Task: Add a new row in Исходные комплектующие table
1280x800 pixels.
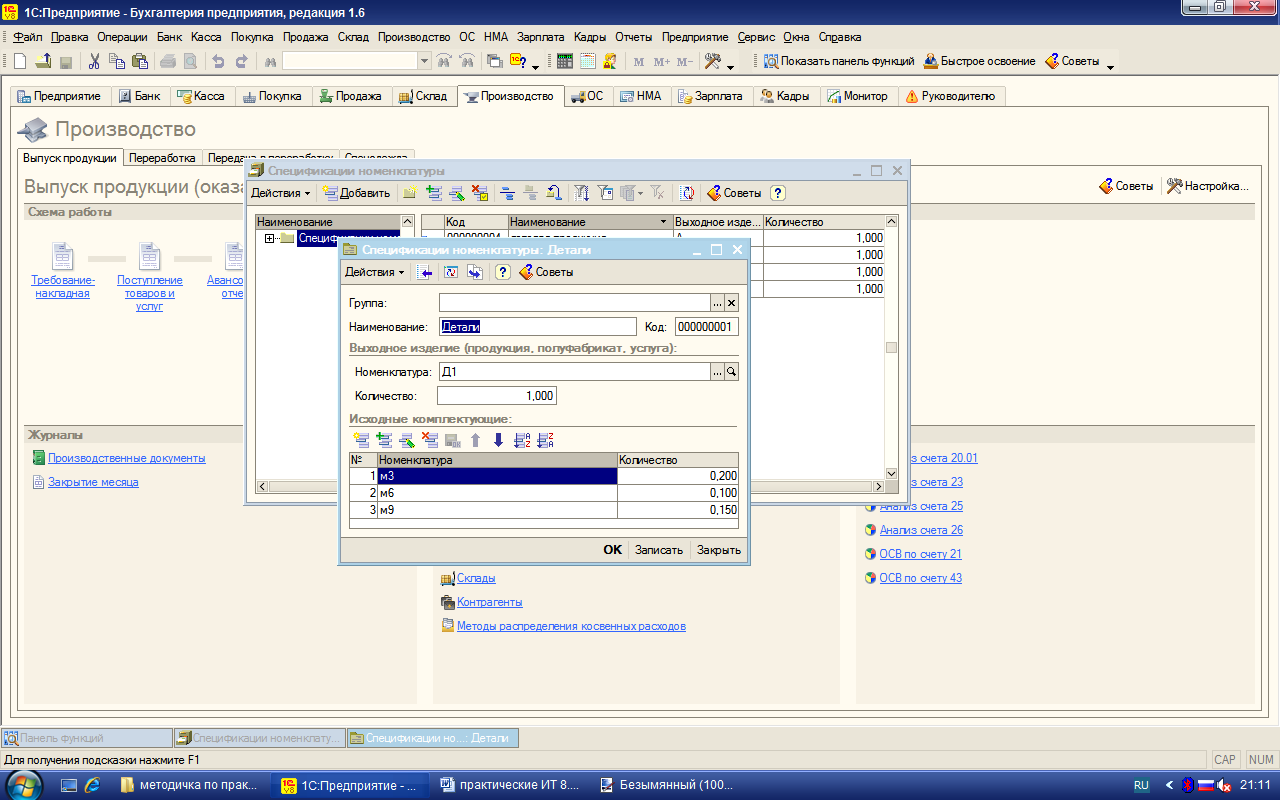Action: click(x=361, y=440)
